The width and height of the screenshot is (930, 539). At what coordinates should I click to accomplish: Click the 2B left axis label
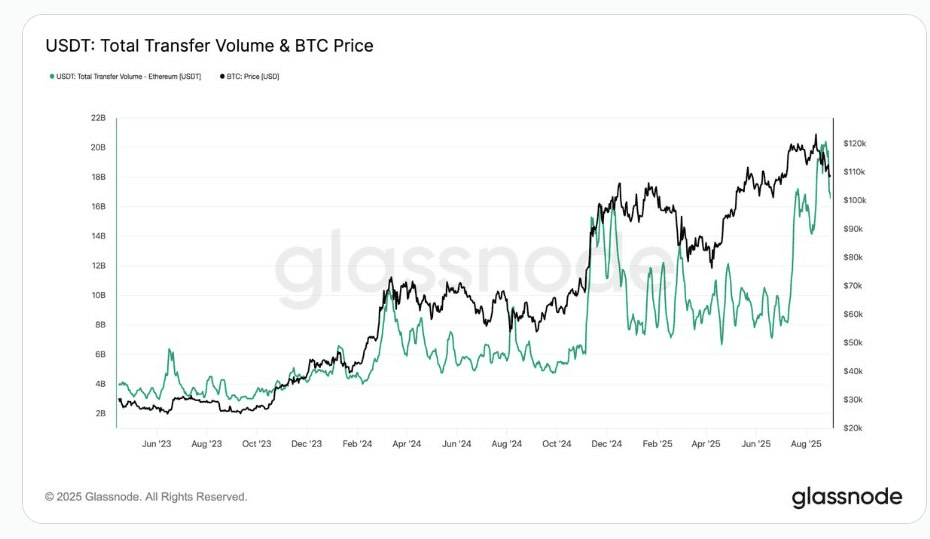click(x=101, y=413)
